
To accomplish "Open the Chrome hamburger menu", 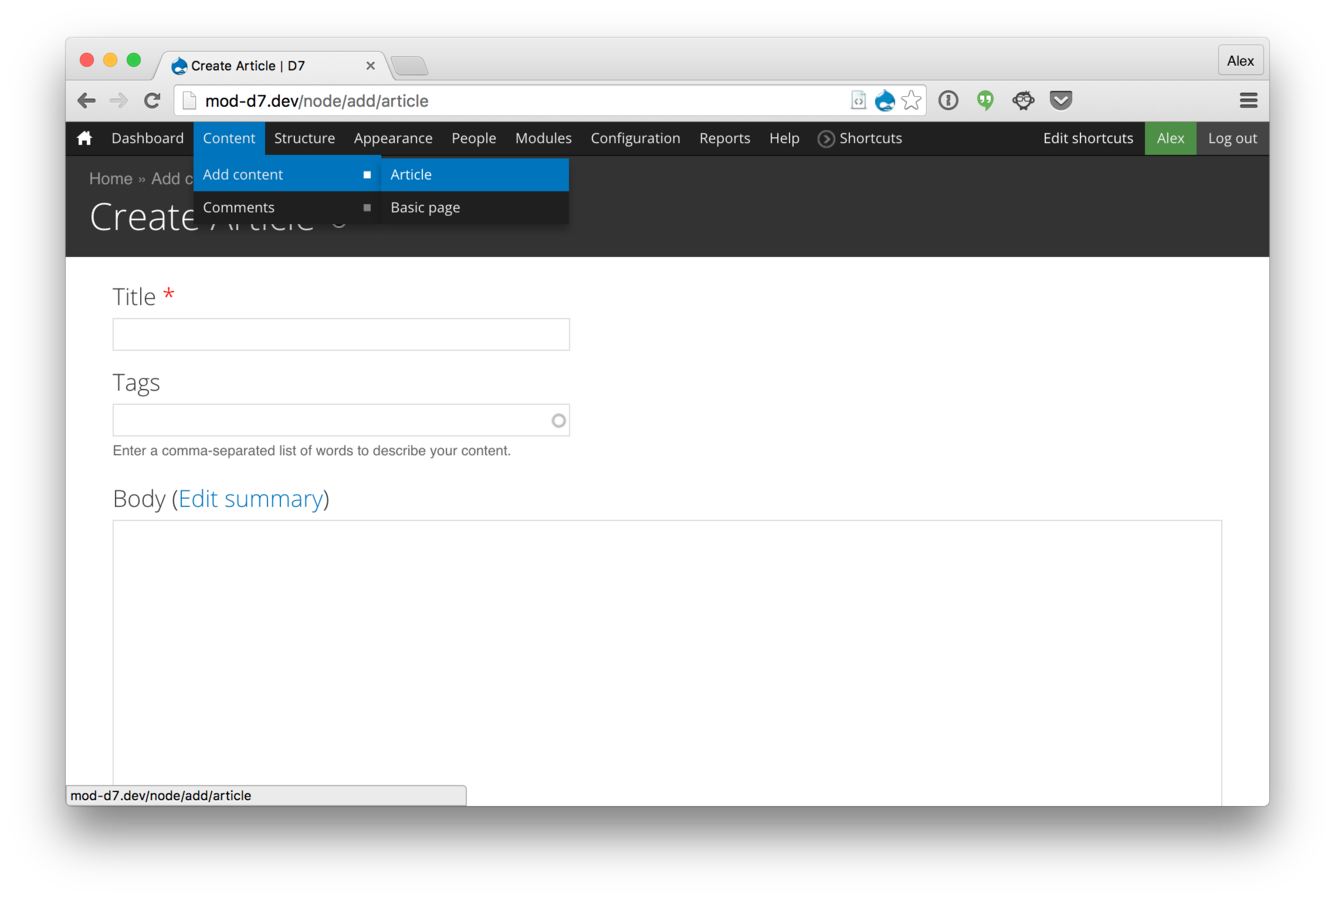I will [1248, 100].
